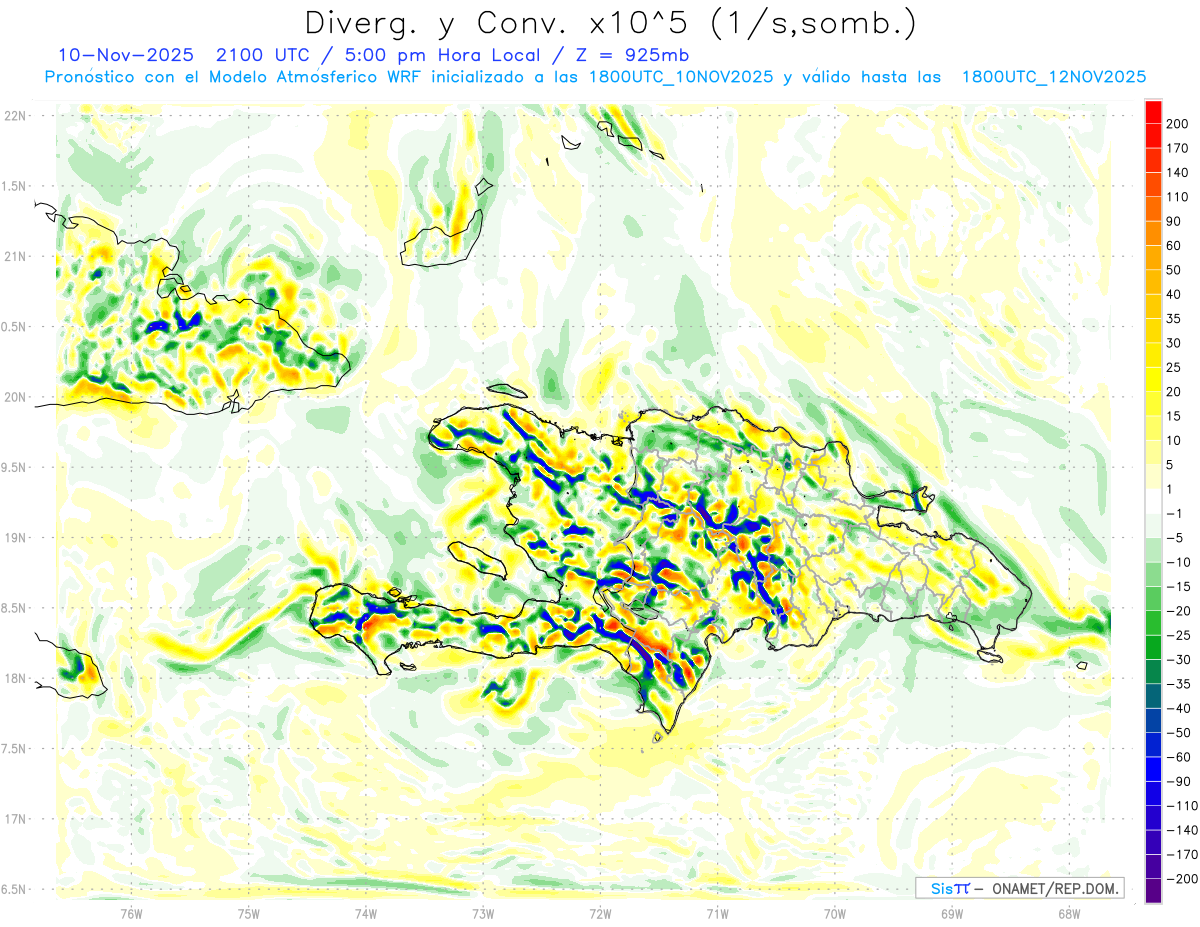Click the '68W' longitude label
The height and width of the screenshot is (927, 1200).
click(x=1069, y=913)
